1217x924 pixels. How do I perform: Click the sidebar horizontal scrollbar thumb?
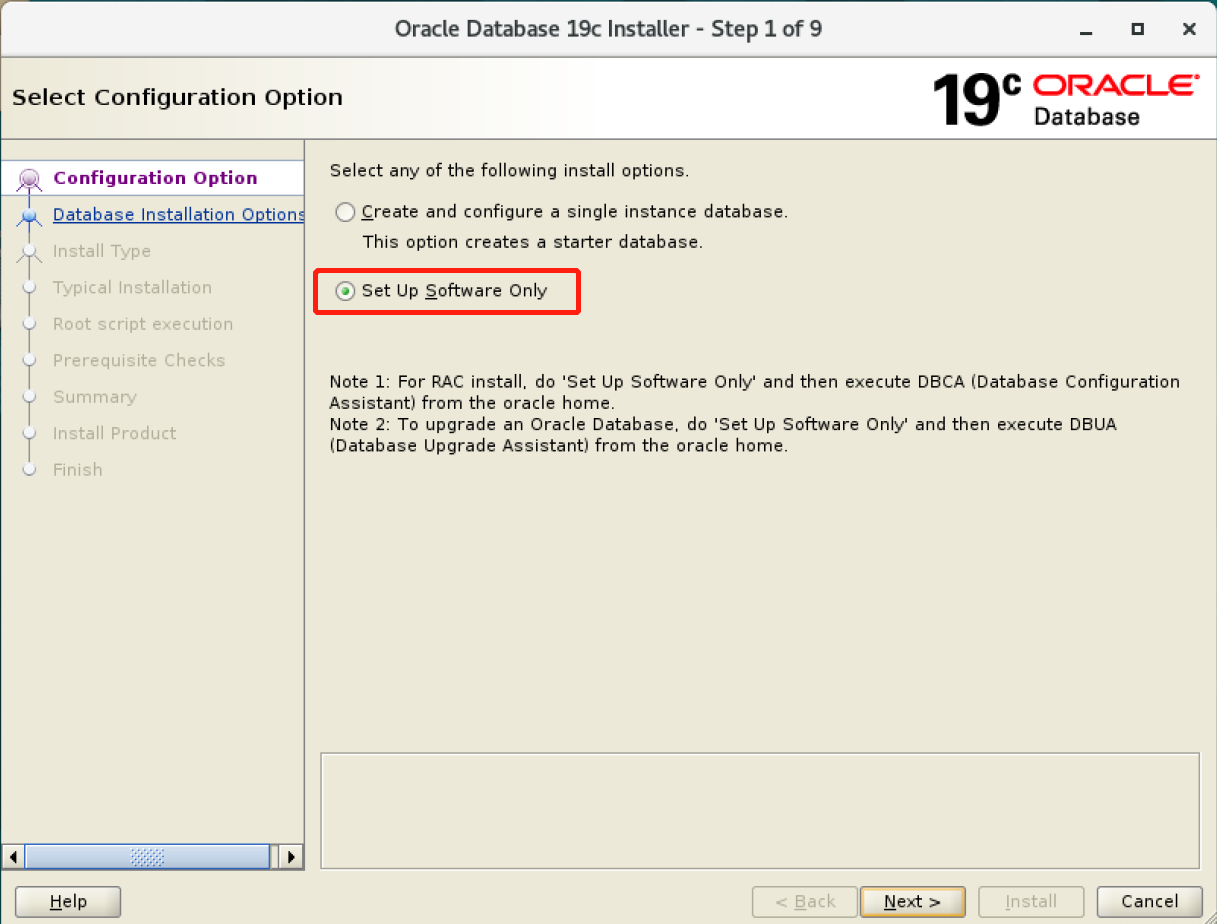147,857
